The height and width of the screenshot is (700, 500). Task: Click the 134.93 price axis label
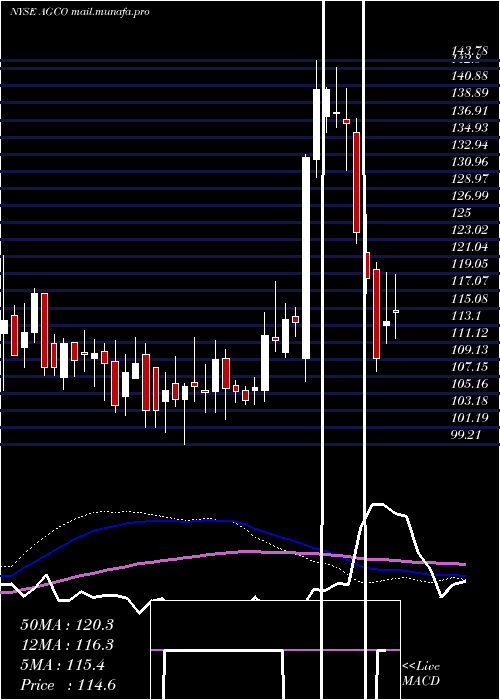click(x=469, y=128)
